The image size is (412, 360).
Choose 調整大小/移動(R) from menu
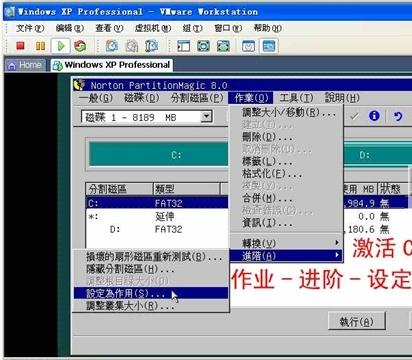coord(287,113)
